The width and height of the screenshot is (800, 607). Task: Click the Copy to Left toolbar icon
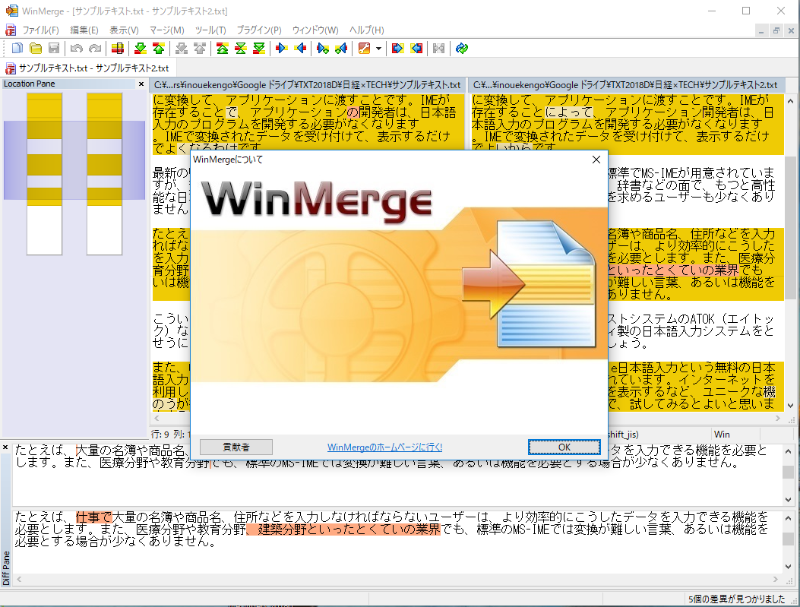299,48
